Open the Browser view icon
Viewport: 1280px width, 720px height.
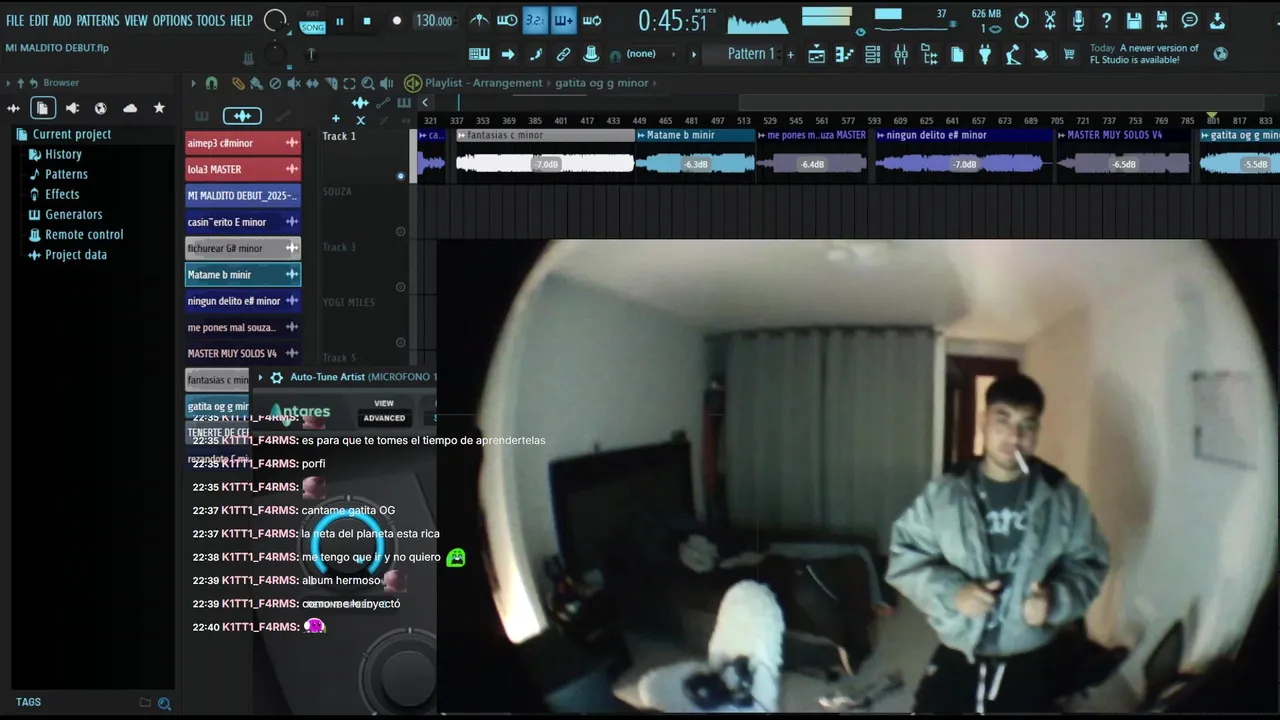click(x=929, y=55)
